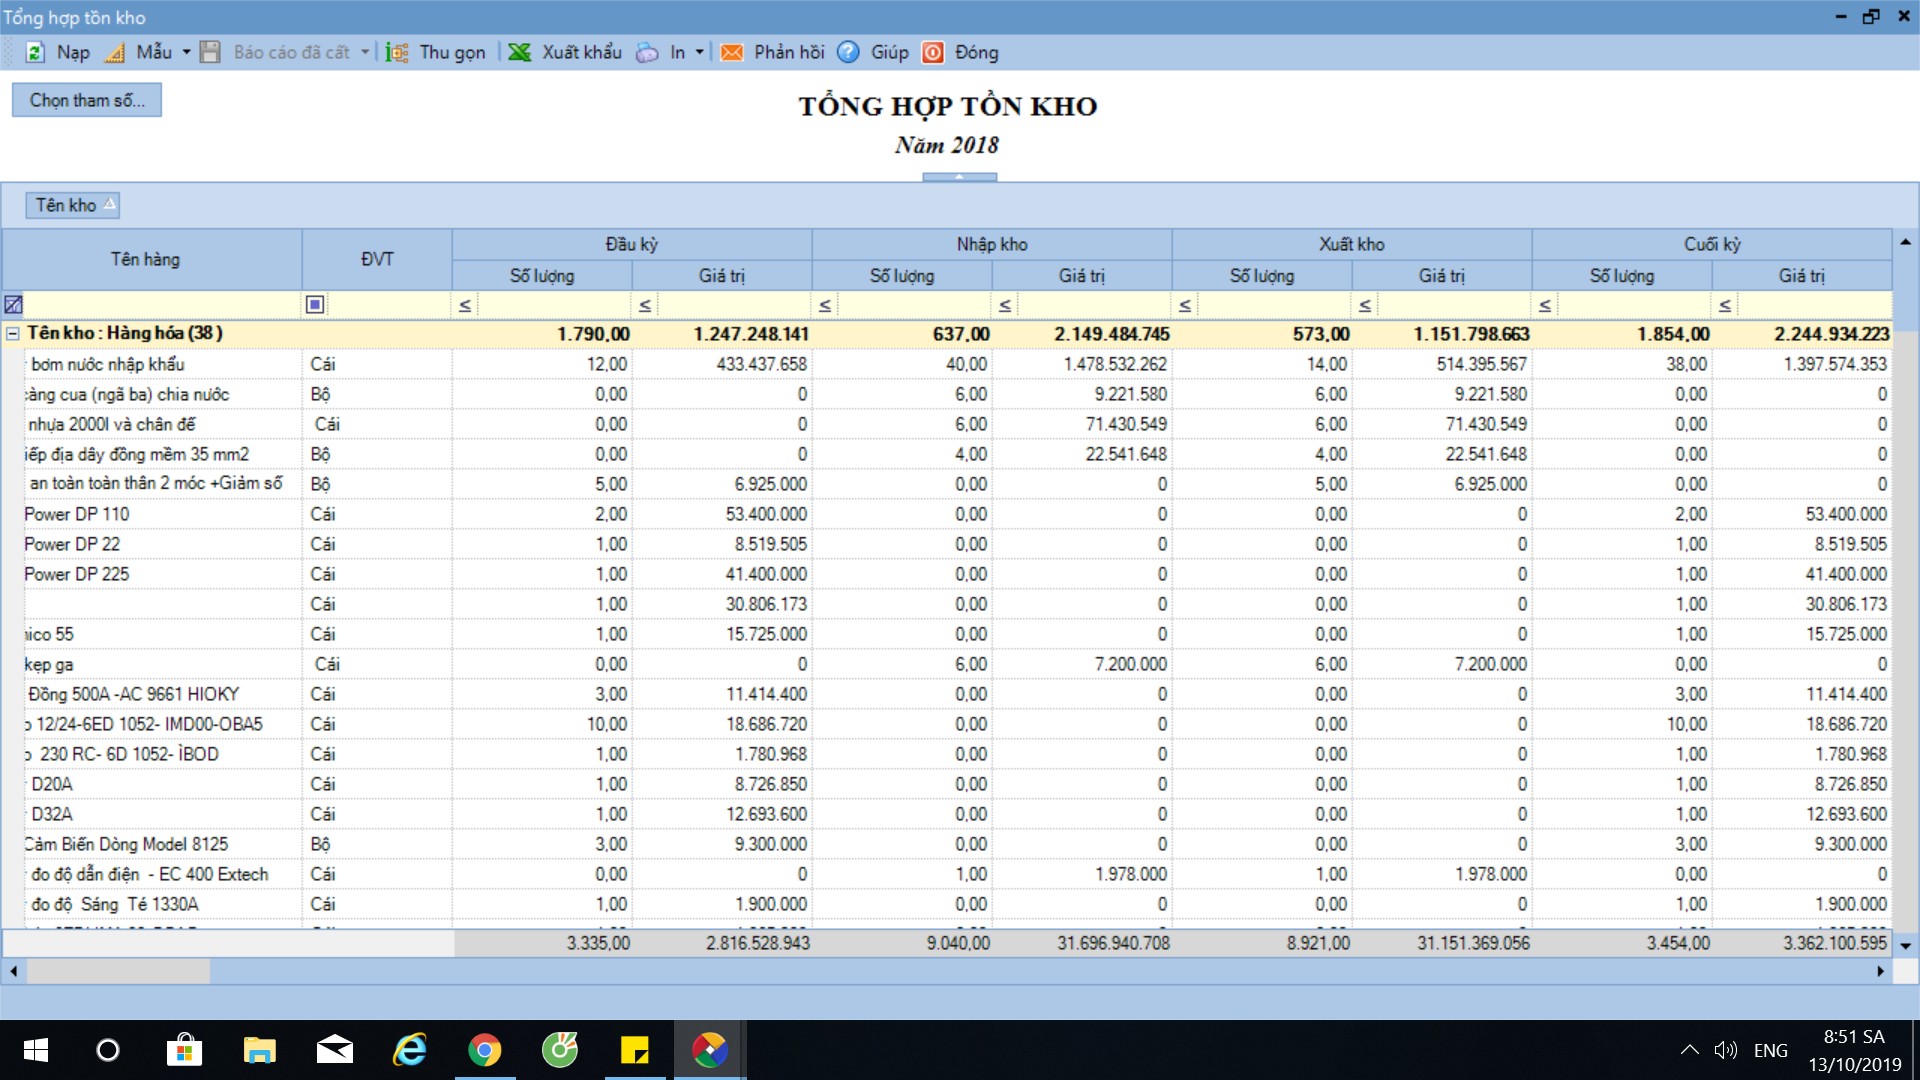Screen dimensions: 1920x1080
Task: Click the Chọn tham số button
Action: pyautogui.click(x=87, y=100)
